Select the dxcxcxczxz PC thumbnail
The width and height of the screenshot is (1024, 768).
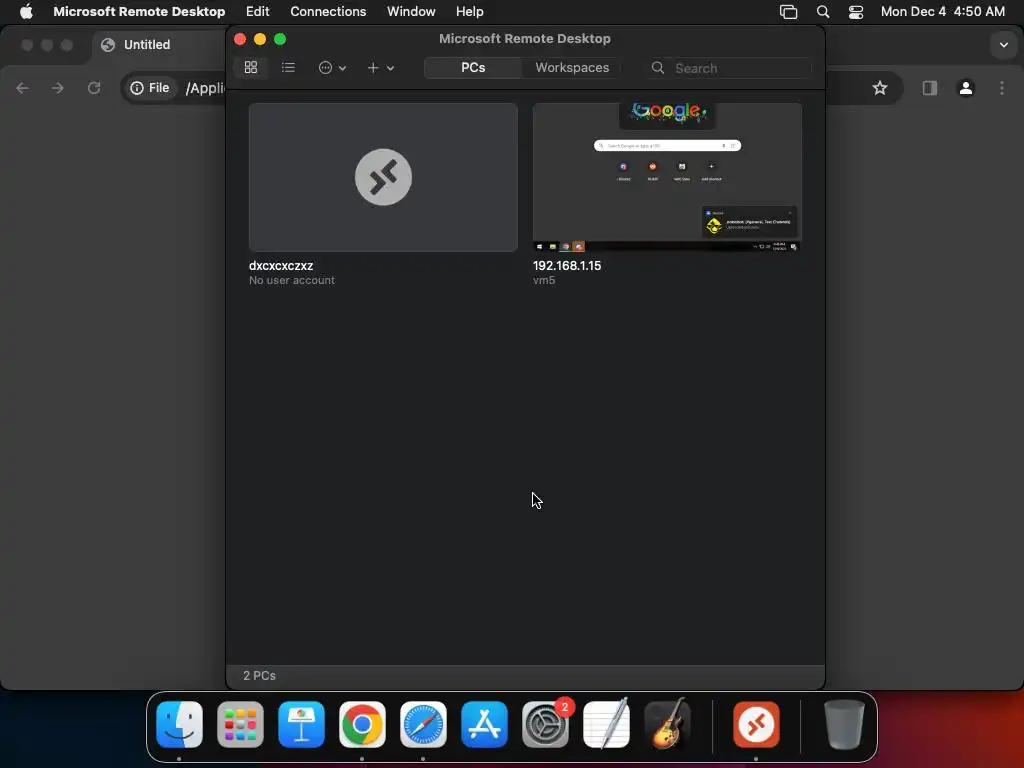coord(383,177)
